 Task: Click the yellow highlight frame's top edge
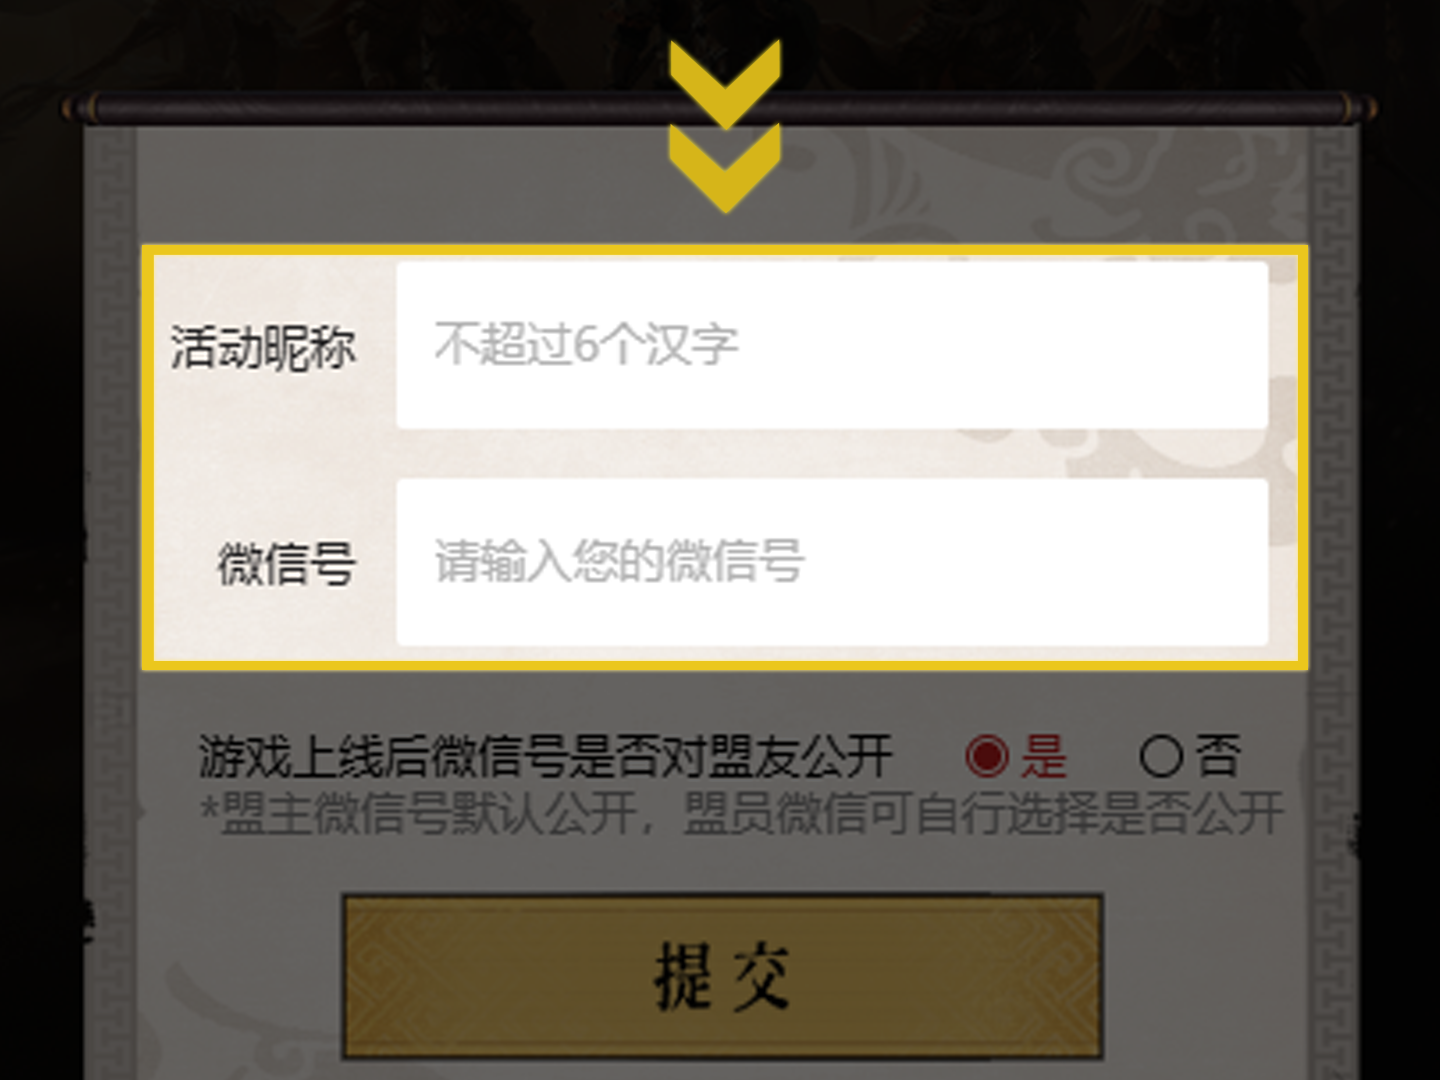coord(725,250)
